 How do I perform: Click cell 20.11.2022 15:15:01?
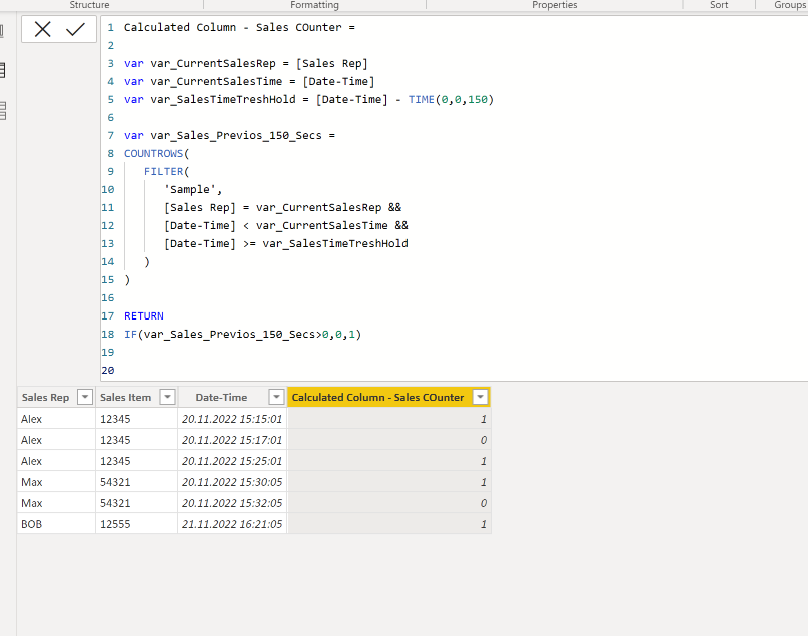click(x=232, y=419)
